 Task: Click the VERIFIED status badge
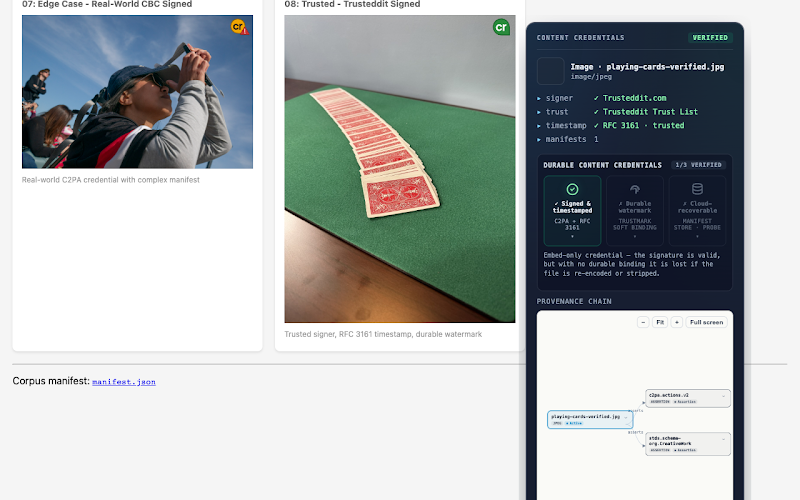[710, 38]
